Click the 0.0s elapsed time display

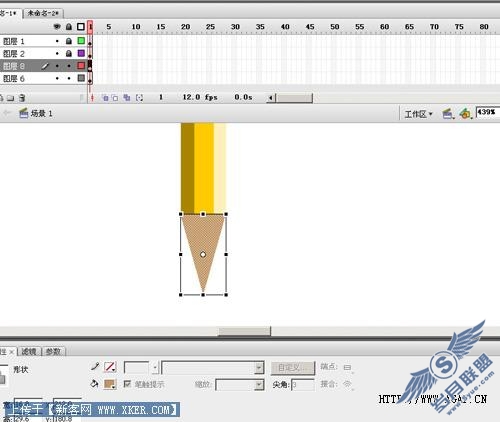243,97
